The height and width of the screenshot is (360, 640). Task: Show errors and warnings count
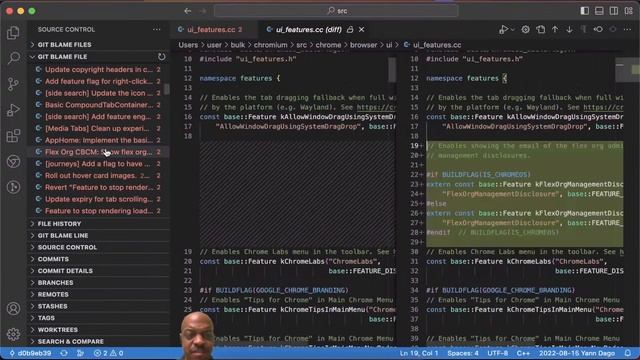pos(108,353)
